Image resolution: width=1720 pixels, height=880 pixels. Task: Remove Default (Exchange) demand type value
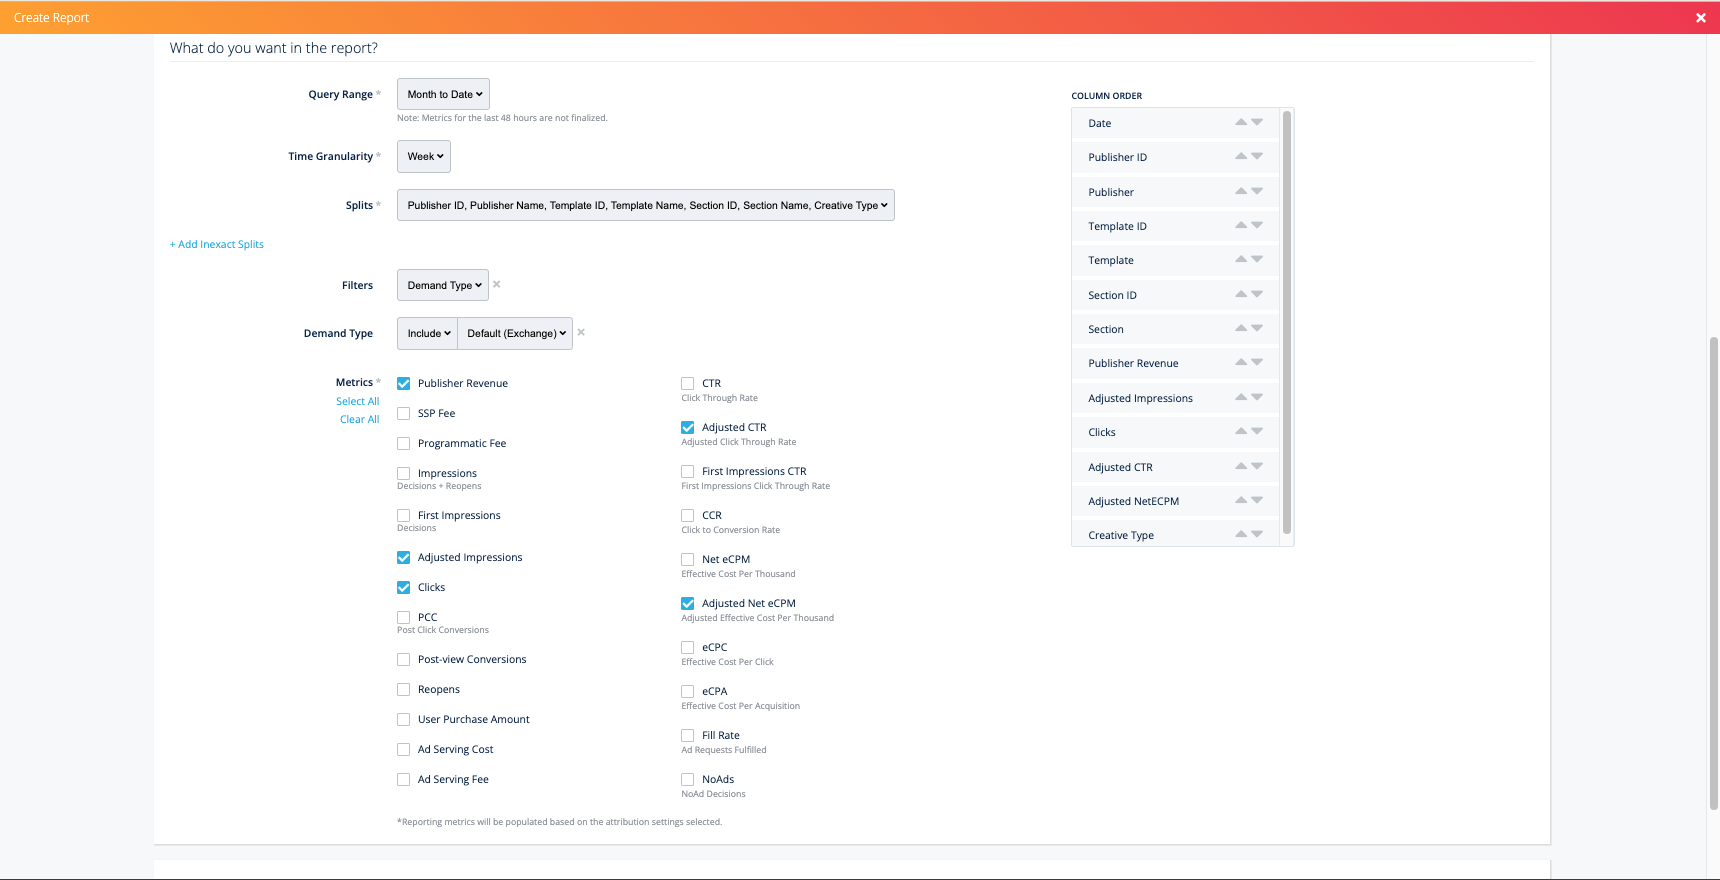(x=581, y=333)
